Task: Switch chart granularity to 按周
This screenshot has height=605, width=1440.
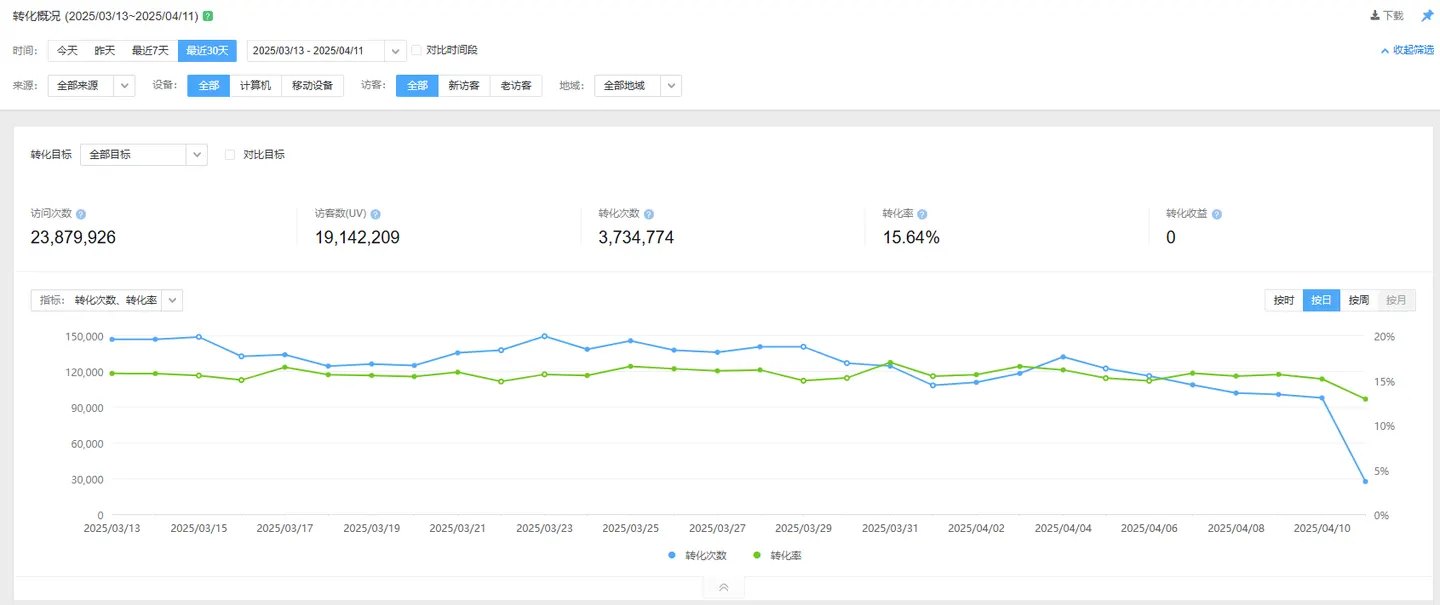Action: [x=1358, y=300]
